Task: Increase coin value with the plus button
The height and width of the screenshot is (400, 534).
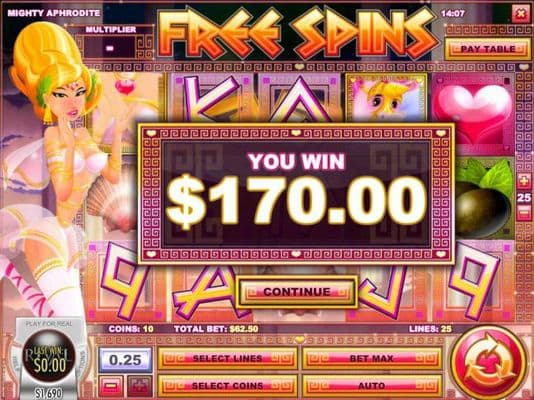Action: 139,386
